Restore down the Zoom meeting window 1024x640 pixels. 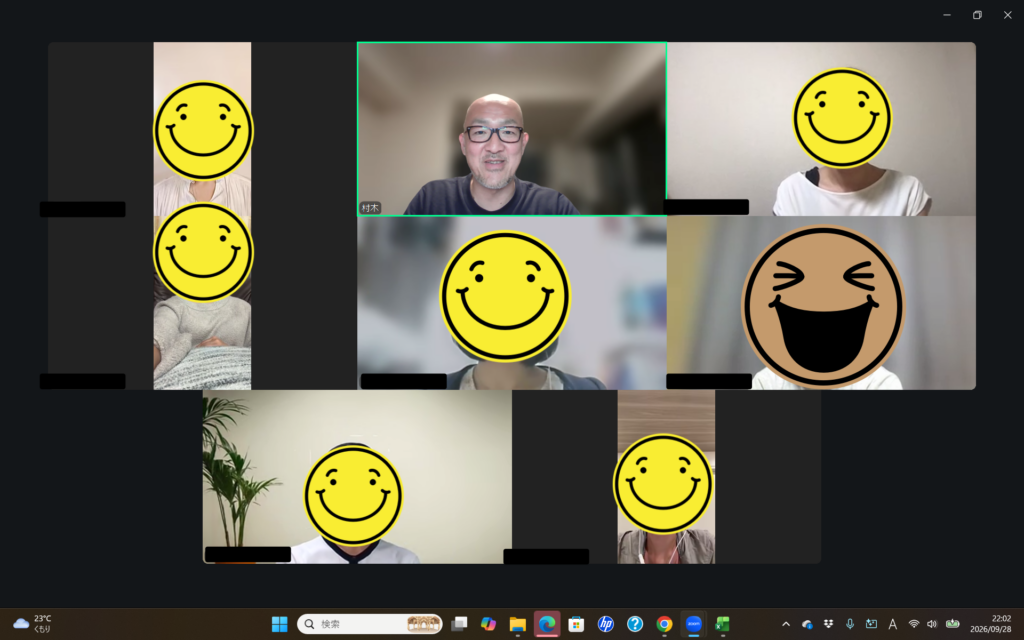tap(977, 15)
